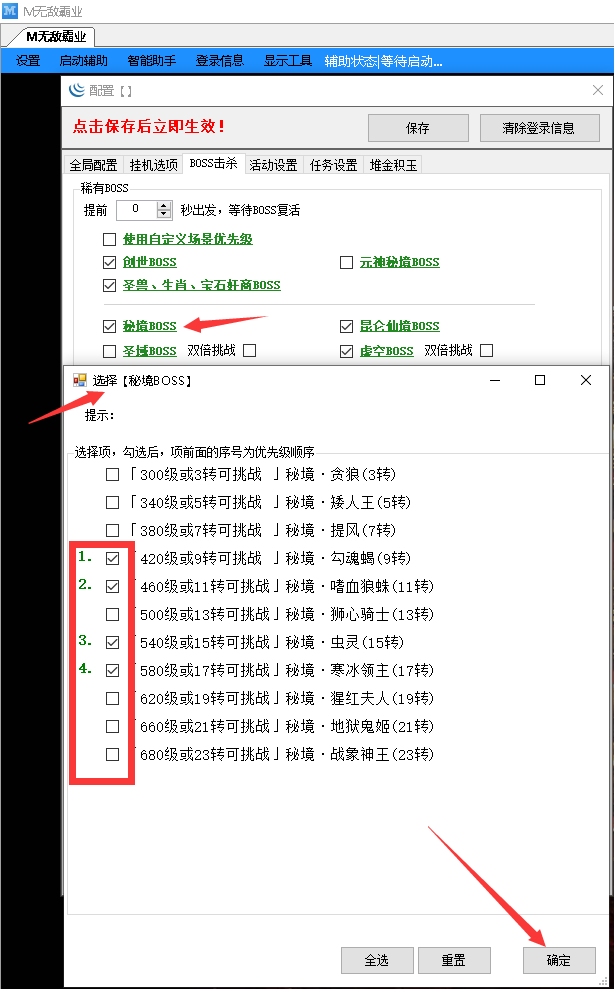
Task: Click the 提前 seconds number field
Action: coord(135,210)
